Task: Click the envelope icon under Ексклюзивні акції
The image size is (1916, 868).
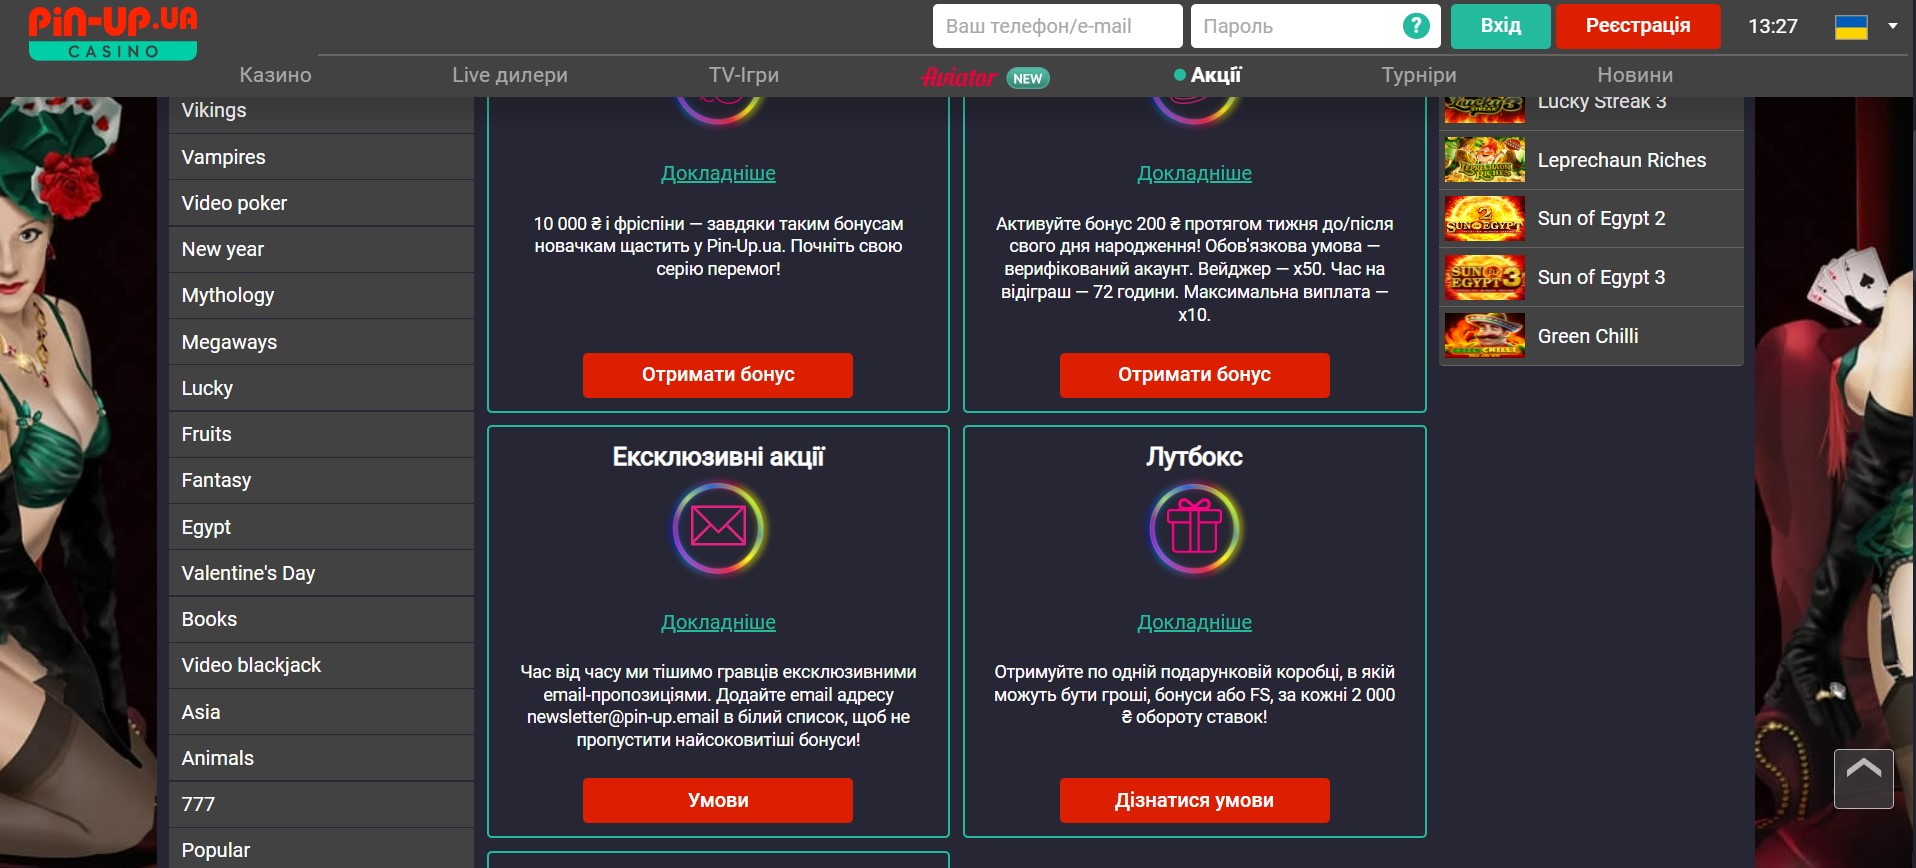Action: pyautogui.click(x=718, y=528)
